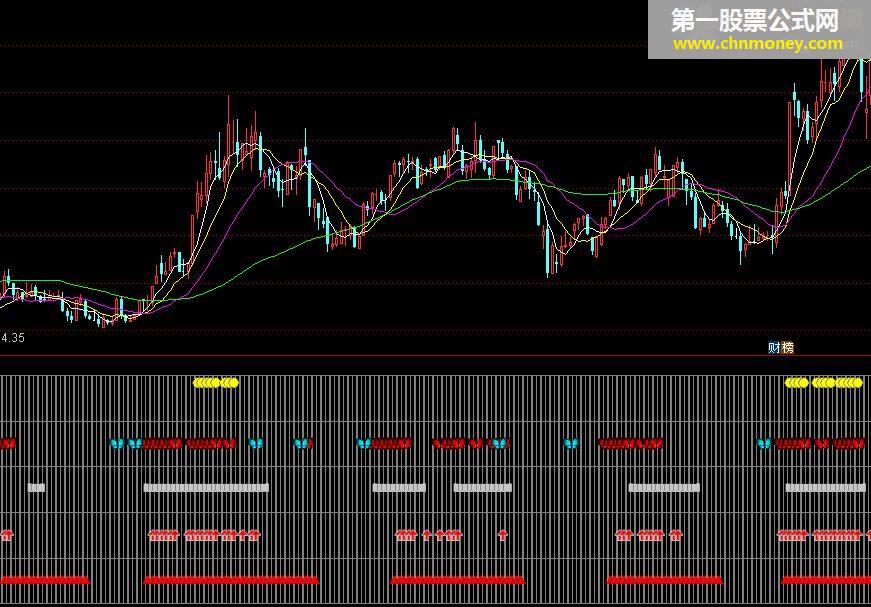871x607 pixels.
Task: Click the left yellow circle signal cluster
Action: [216, 383]
